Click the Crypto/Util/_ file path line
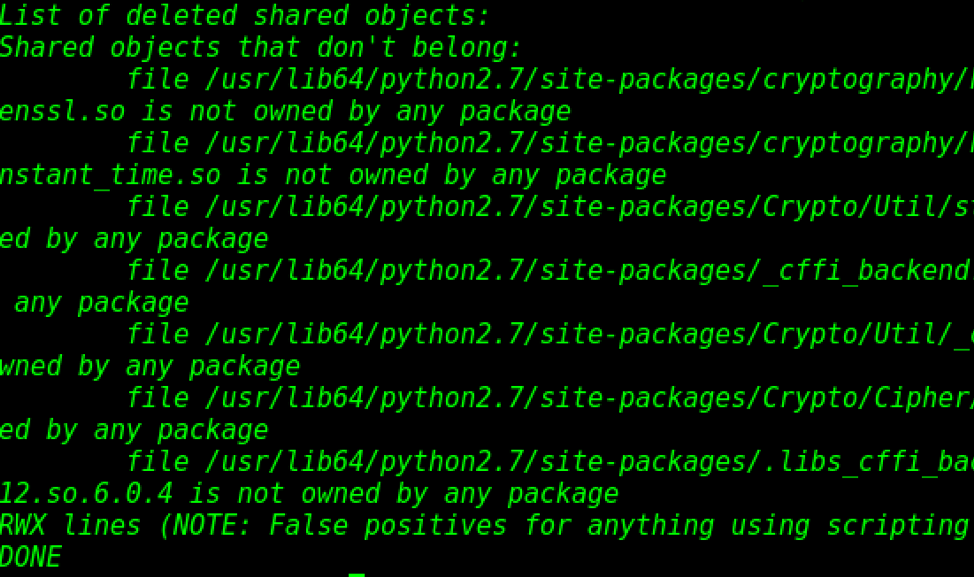The width and height of the screenshot is (974, 577). point(550,335)
